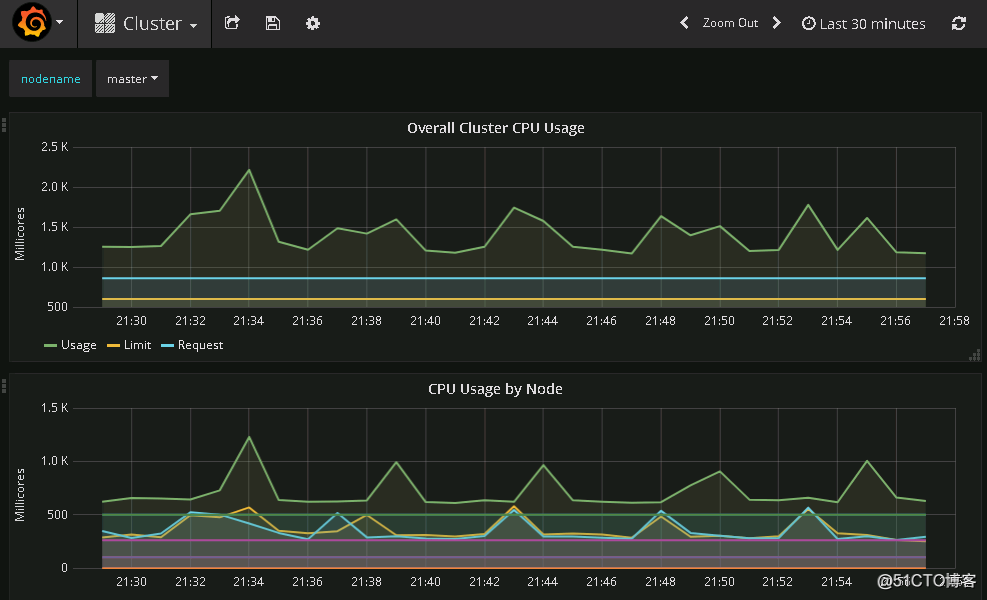The height and width of the screenshot is (600, 987).
Task: Shift time range back with left arrow
Action: click(684, 22)
